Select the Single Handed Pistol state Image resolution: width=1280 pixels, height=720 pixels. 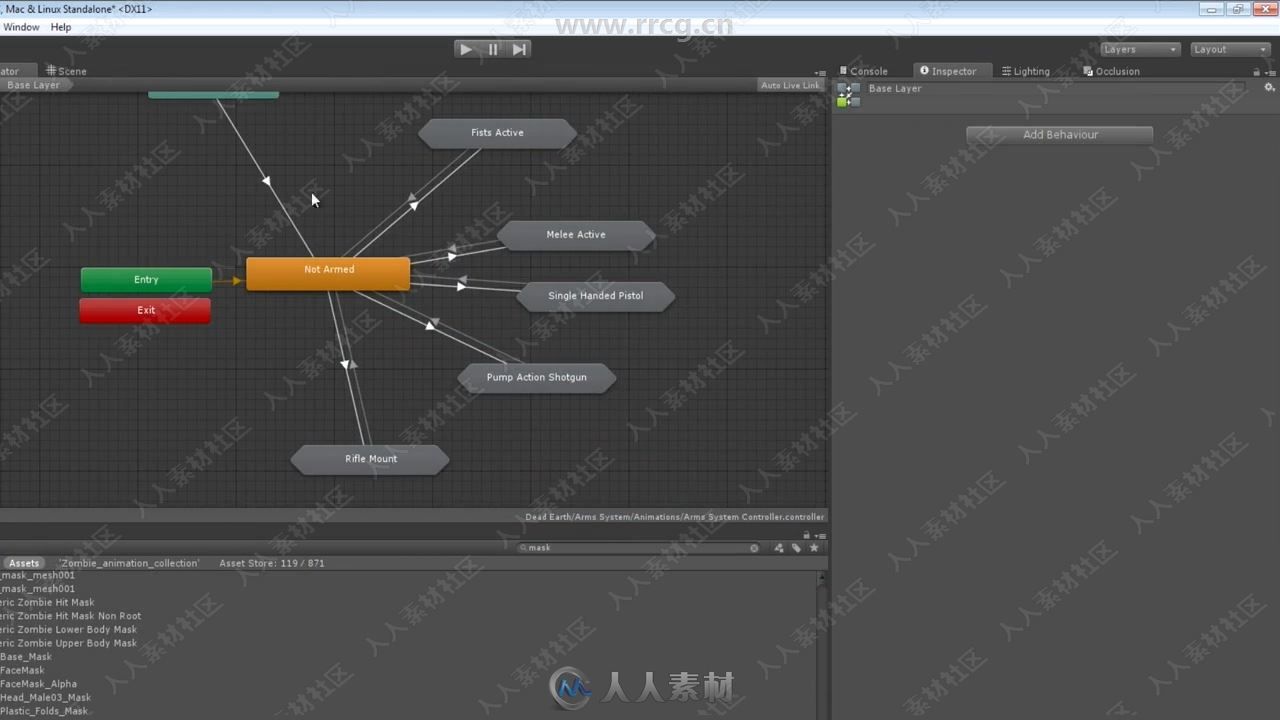(x=596, y=296)
